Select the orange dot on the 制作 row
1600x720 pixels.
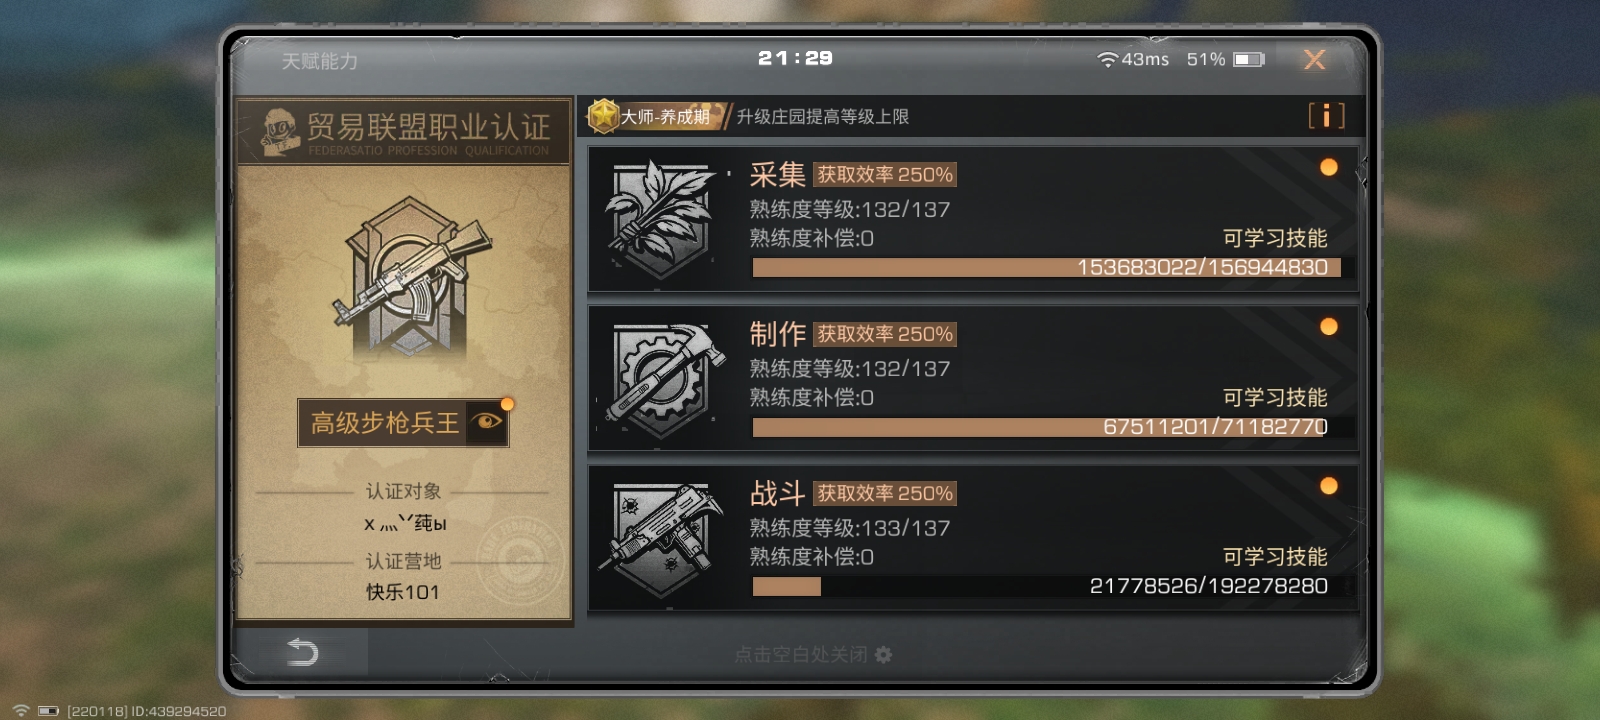tap(1328, 326)
